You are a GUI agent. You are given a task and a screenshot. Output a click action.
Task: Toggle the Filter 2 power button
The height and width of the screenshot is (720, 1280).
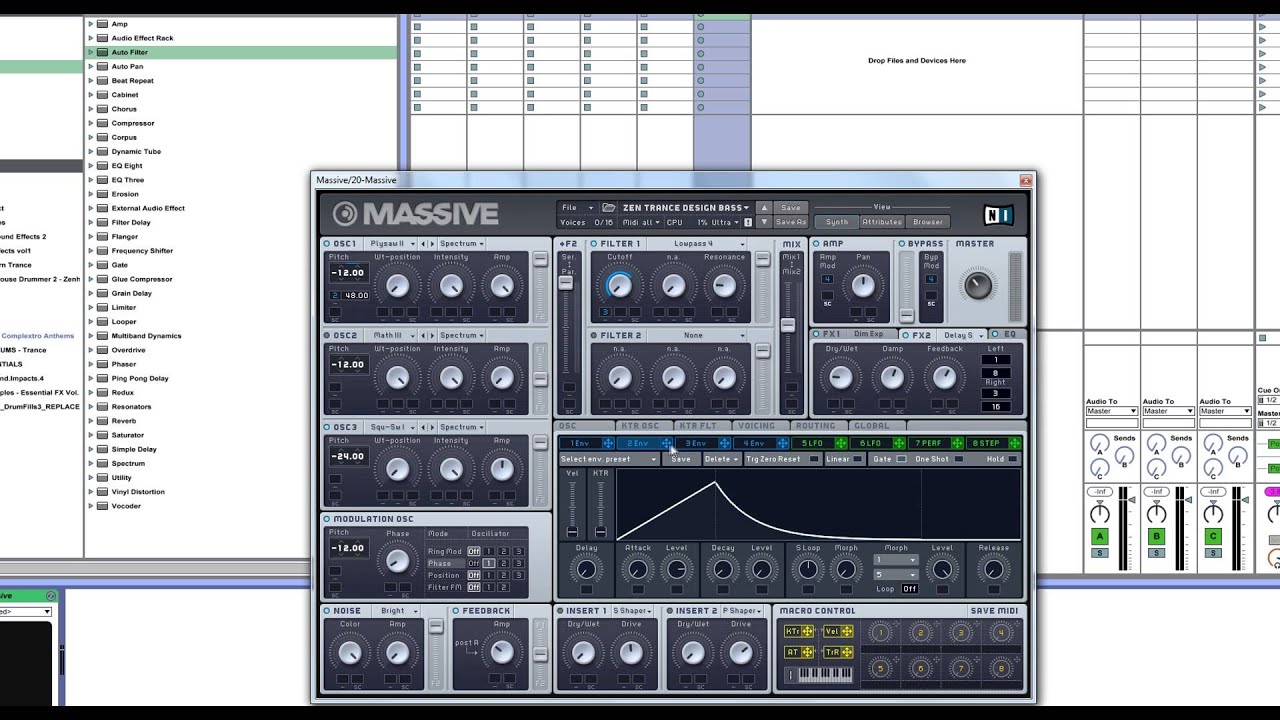coord(594,335)
